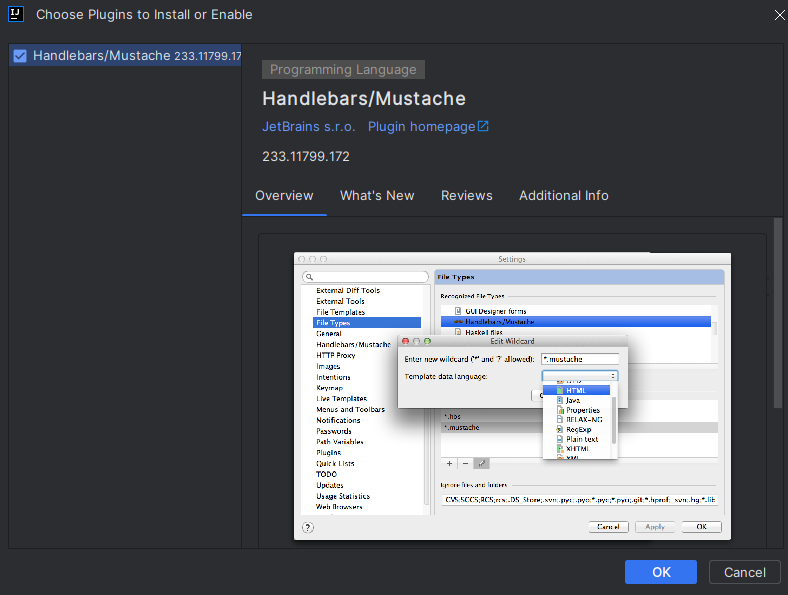This screenshot has width=788, height=595.
Task: Open the JetBrains s.r.o. vendor link
Action: point(309,127)
